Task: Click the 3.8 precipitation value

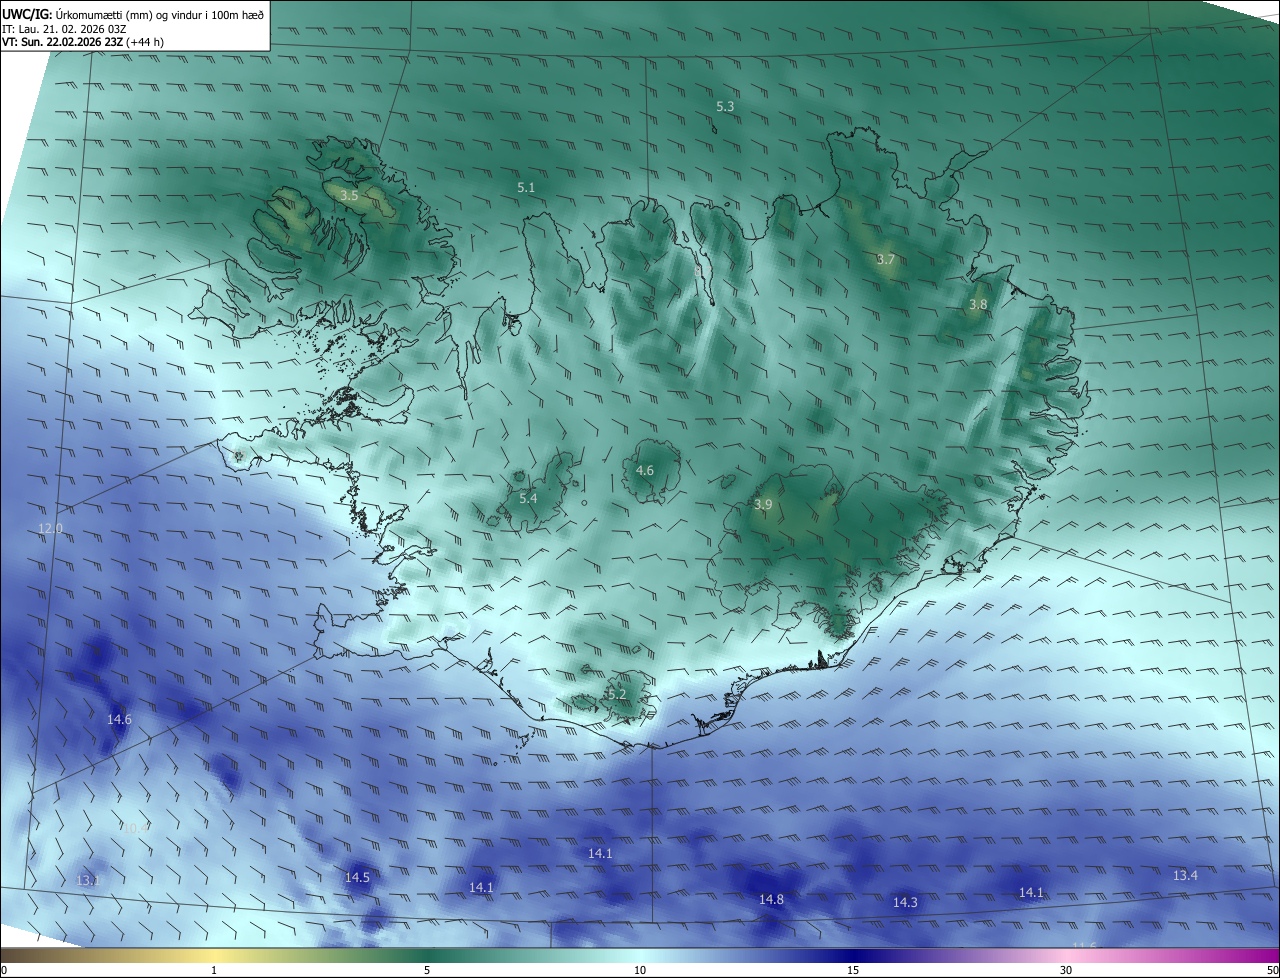Action: click(978, 304)
